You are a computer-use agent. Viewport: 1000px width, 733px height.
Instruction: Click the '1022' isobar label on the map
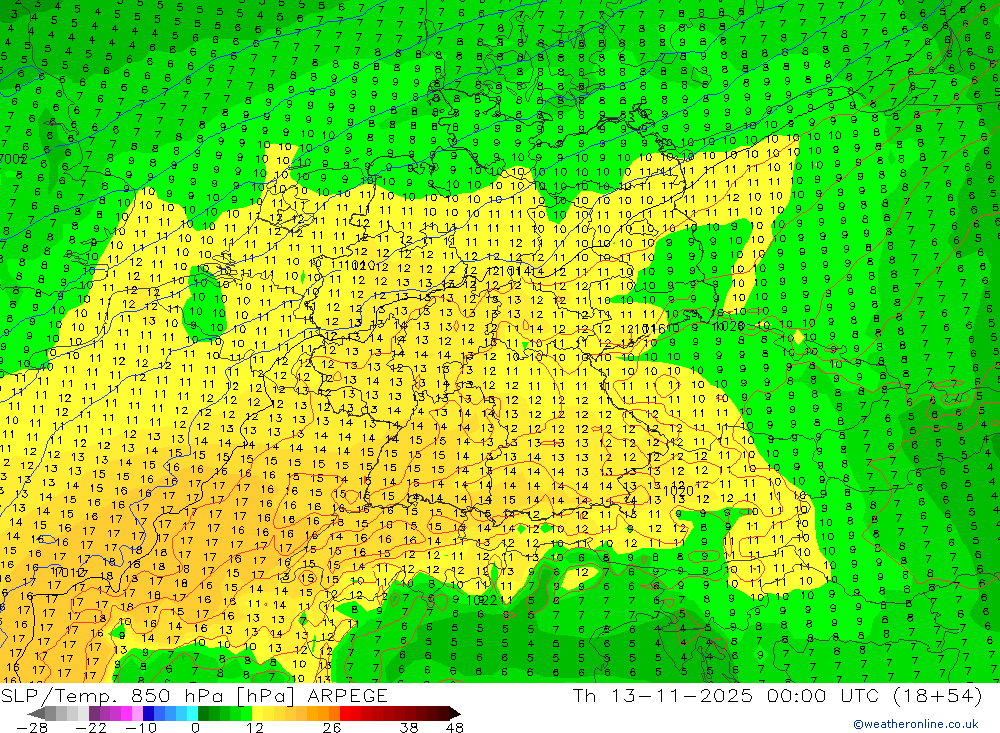pos(482,600)
